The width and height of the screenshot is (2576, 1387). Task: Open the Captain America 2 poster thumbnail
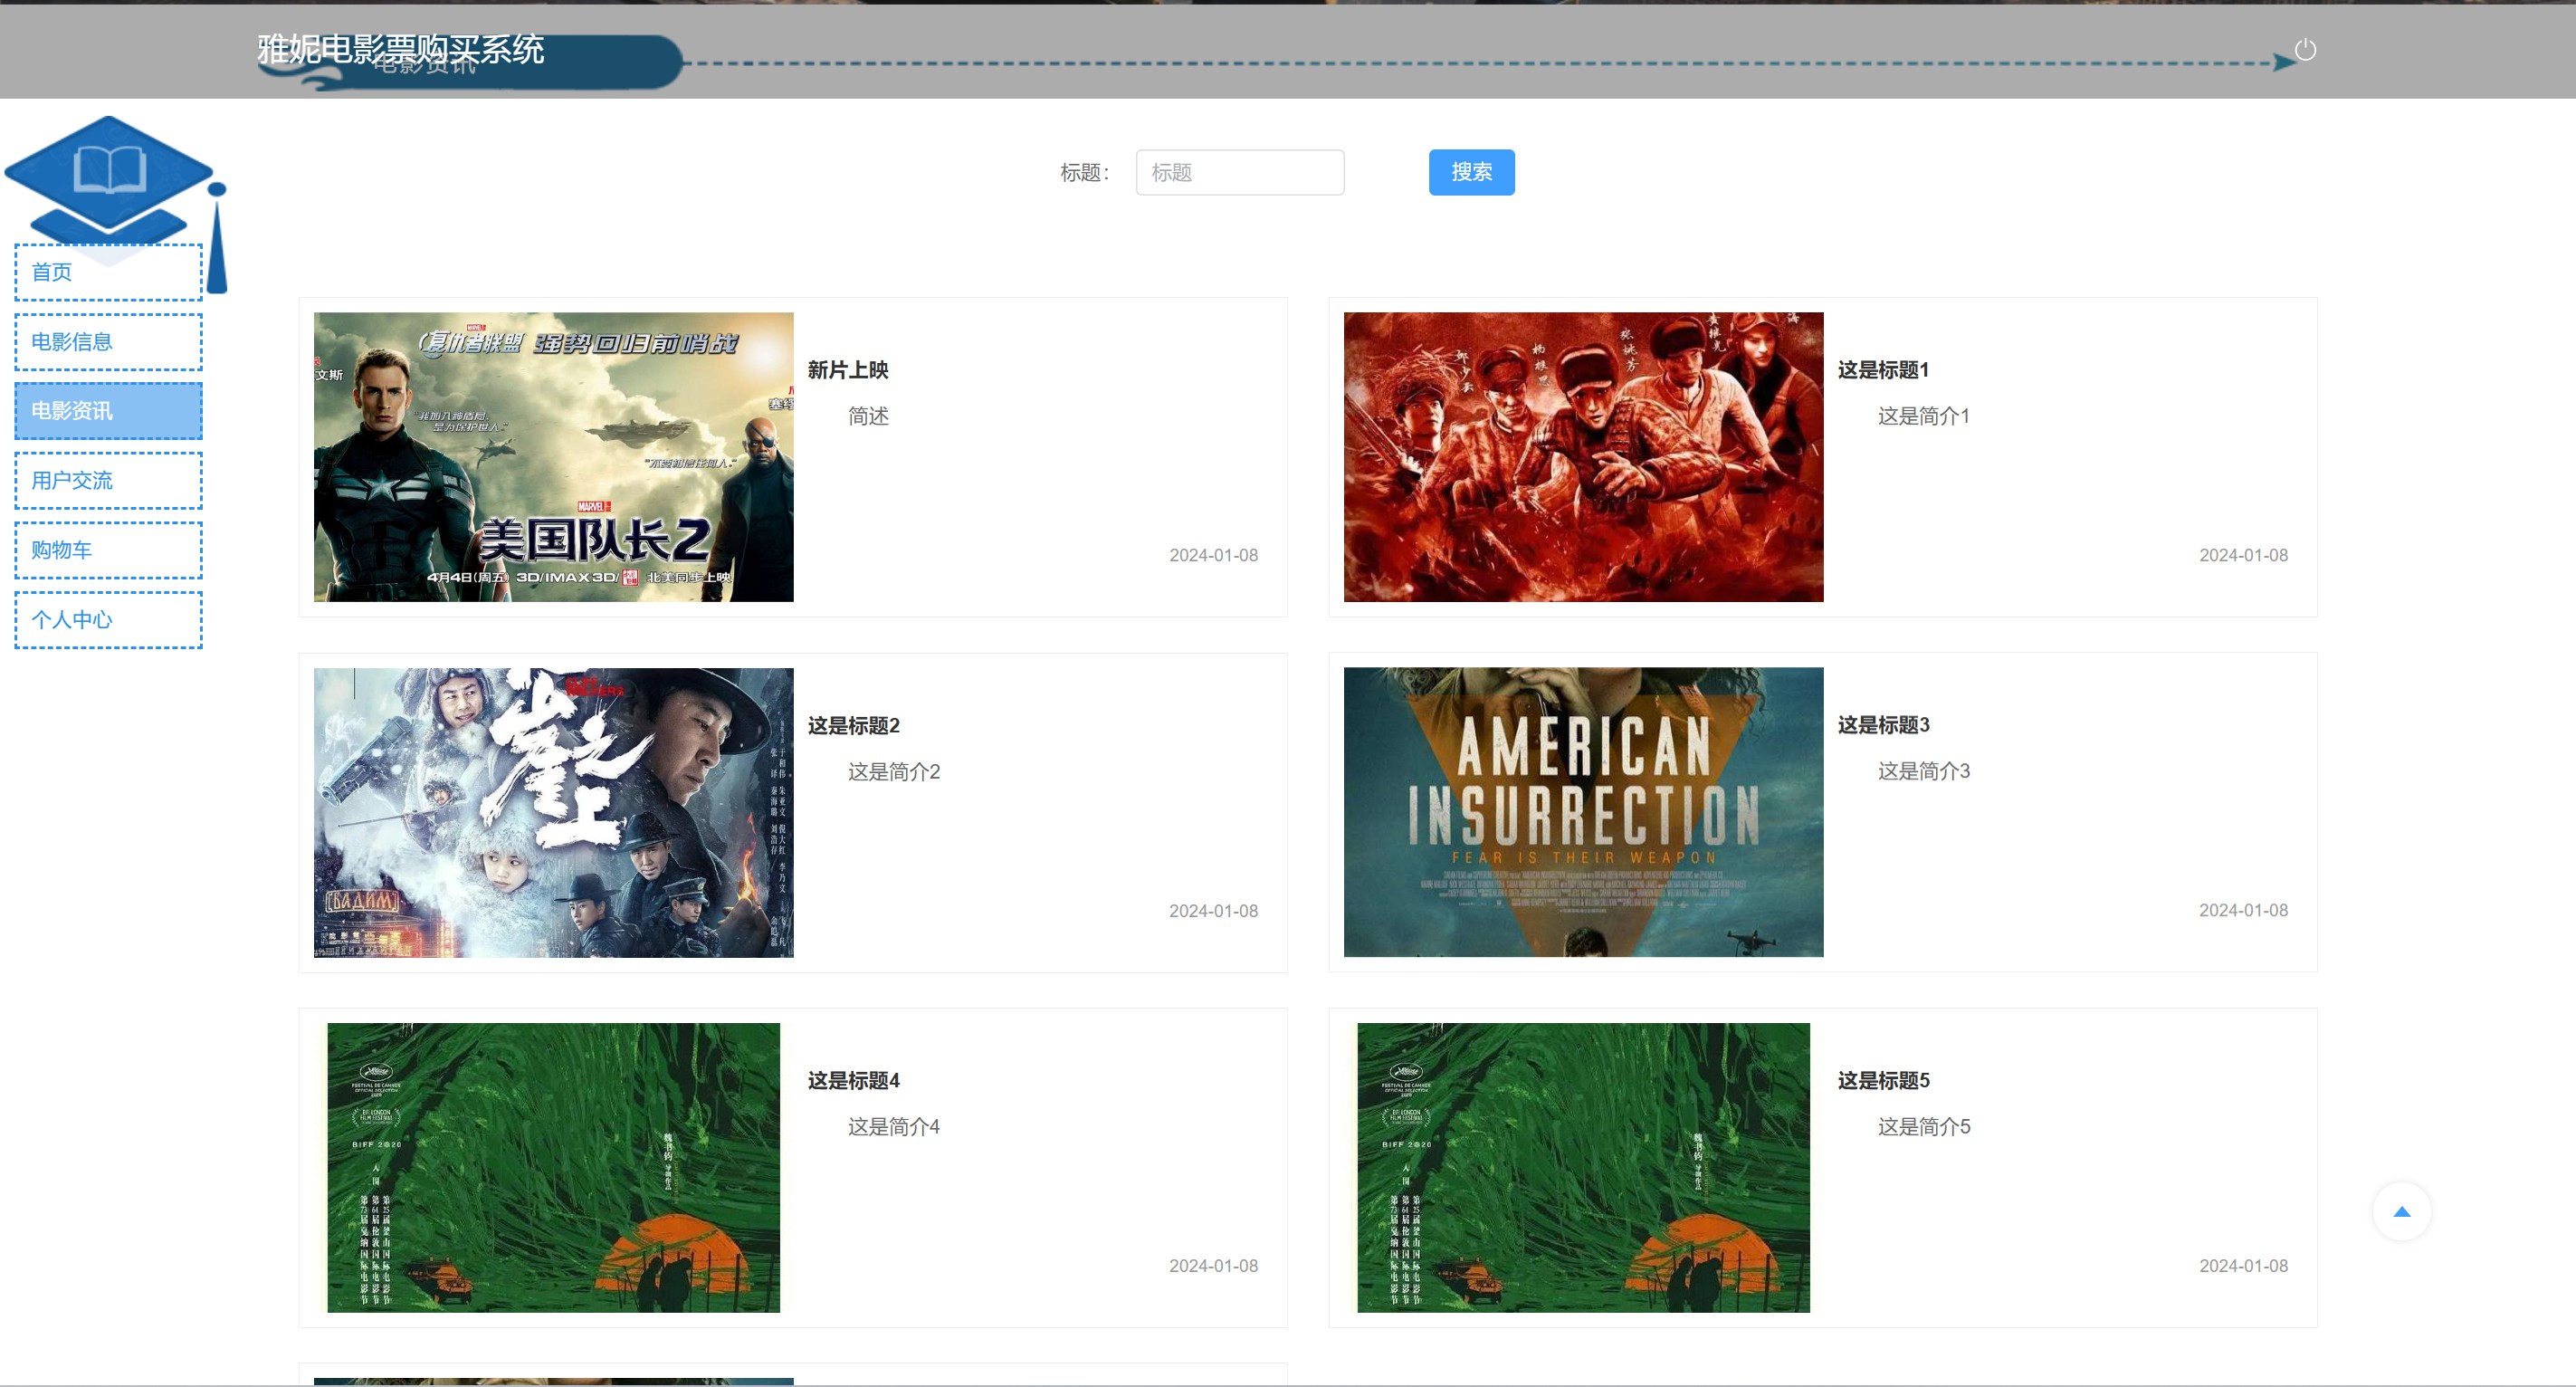(553, 457)
